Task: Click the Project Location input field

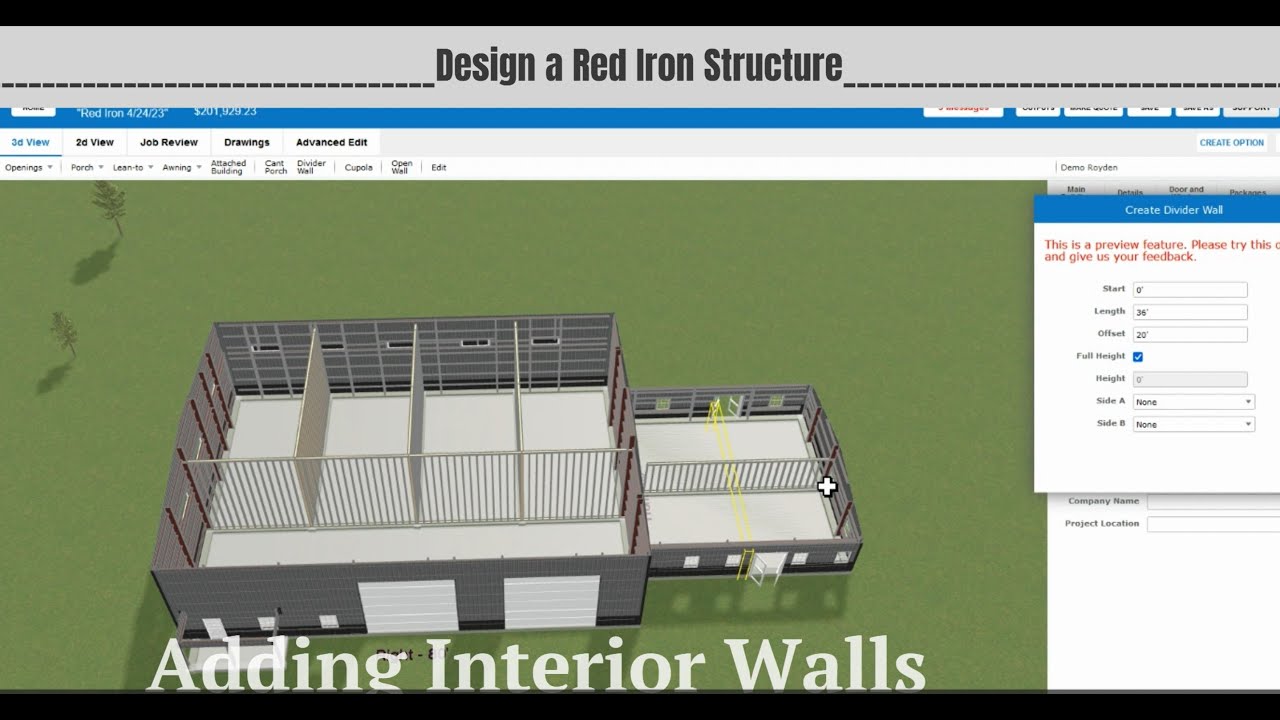Action: tap(1213, 524)
